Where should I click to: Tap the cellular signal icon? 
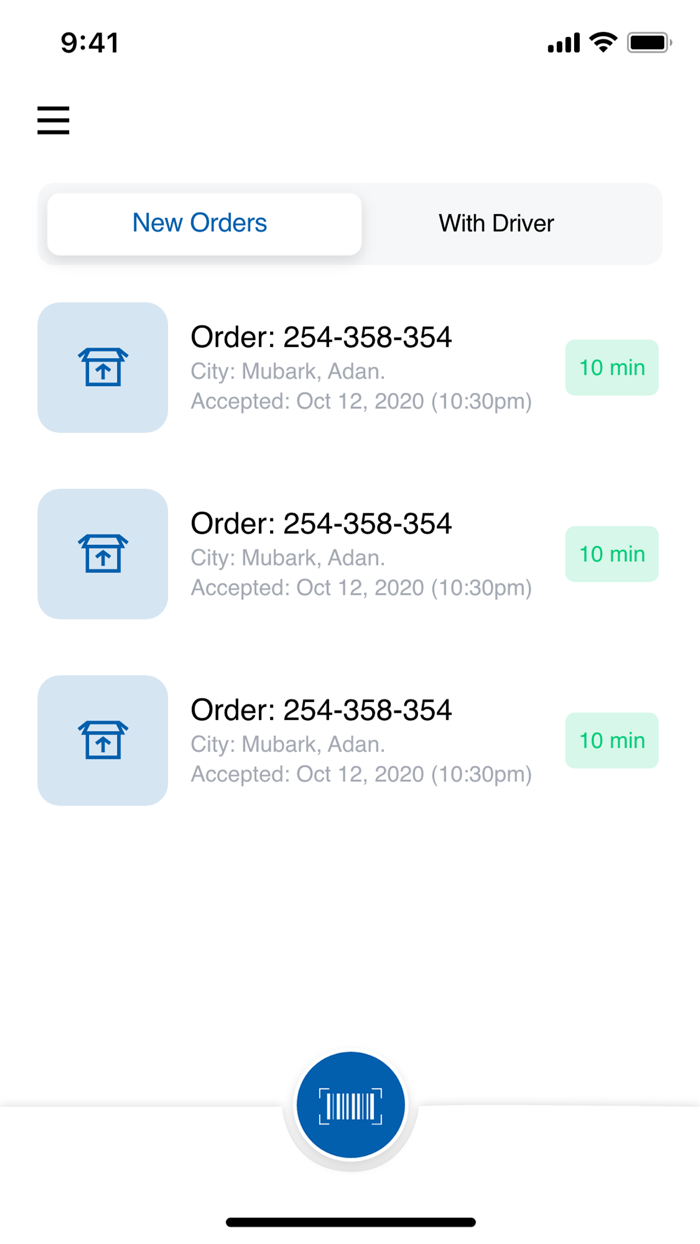pyautogui.click(x=564, y=43)
